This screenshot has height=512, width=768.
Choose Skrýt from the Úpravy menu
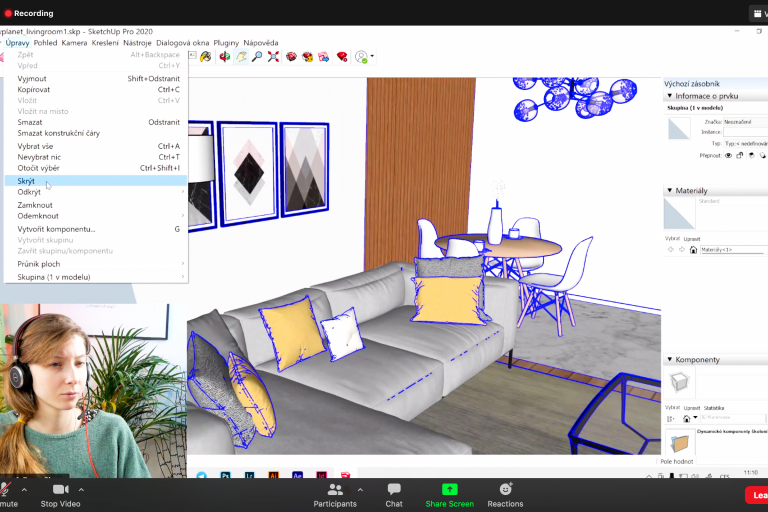click(27, 181)
